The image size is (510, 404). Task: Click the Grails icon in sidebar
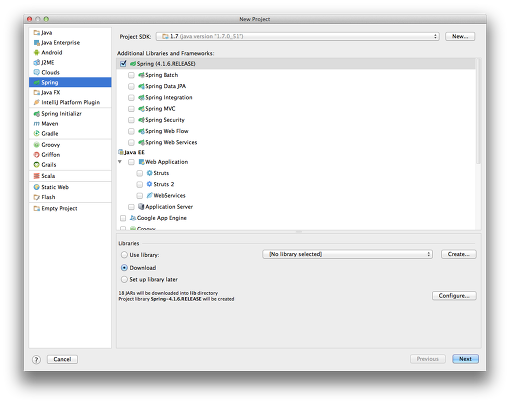(37, 165)
